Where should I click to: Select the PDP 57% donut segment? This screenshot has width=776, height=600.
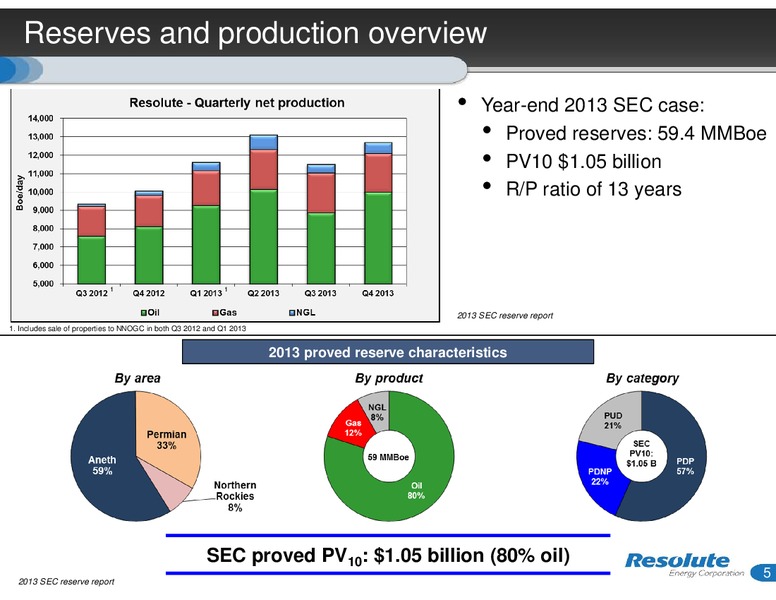685,466
